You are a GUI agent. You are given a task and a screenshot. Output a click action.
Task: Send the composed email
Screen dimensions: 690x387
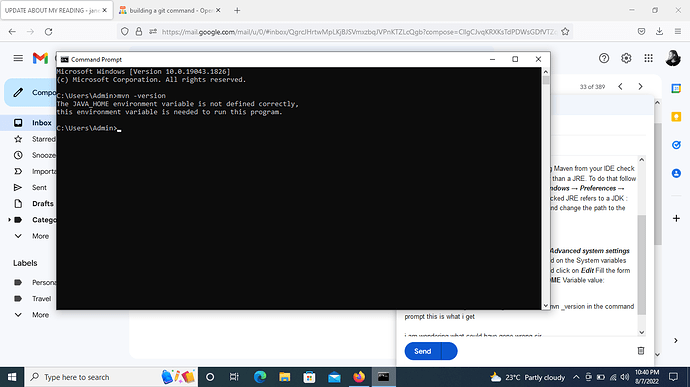click(x=422, y=351)
